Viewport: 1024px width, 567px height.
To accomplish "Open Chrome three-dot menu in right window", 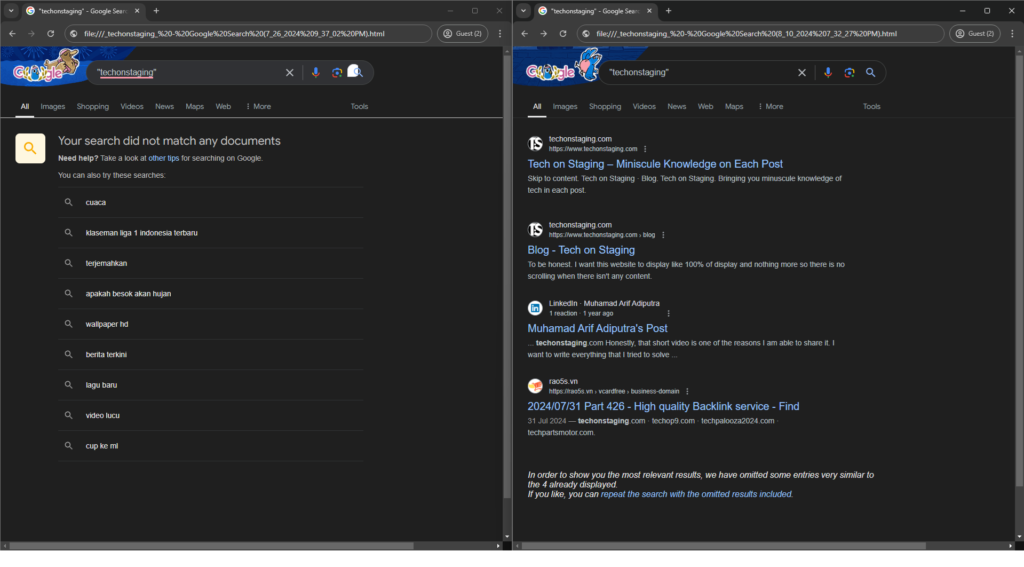I will 1011,33.
